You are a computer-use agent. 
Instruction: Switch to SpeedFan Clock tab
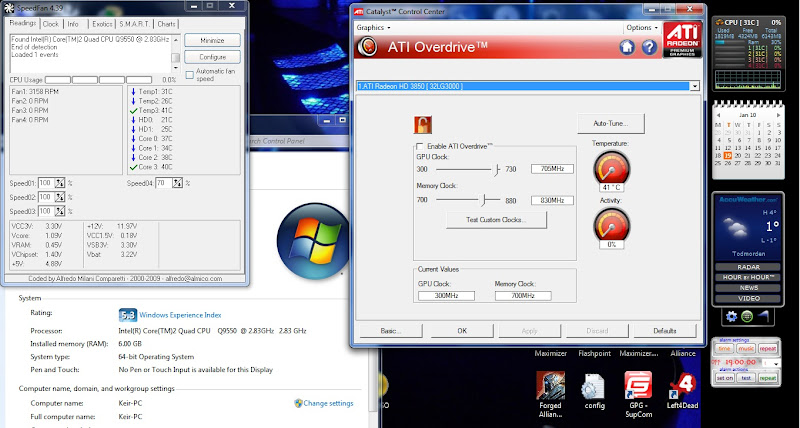tap(51, 24)
